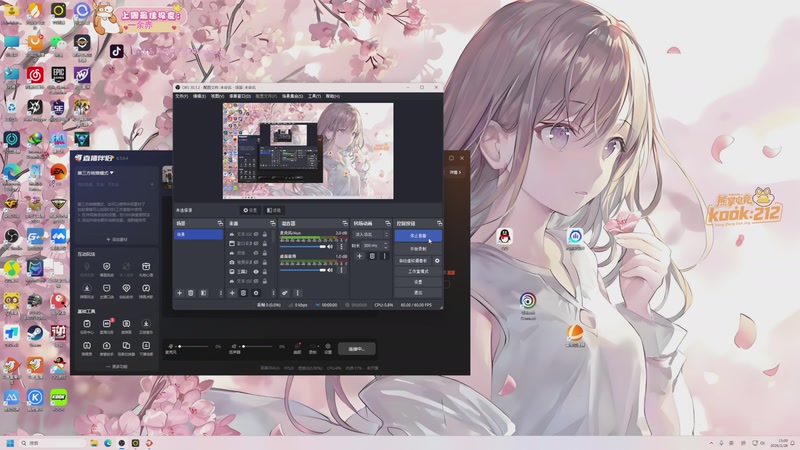Open NetEase Cloud Music desktop icon
Screen dimensions: 800x450
tap(35, 75)
